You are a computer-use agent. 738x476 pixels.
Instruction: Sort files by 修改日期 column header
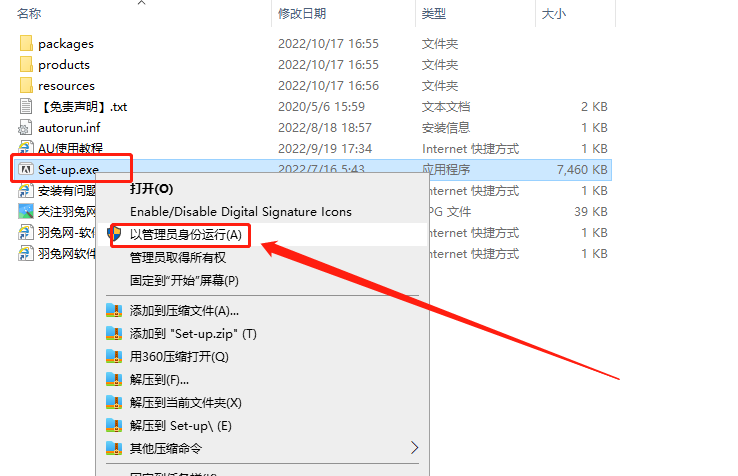(x=302, y=13)
